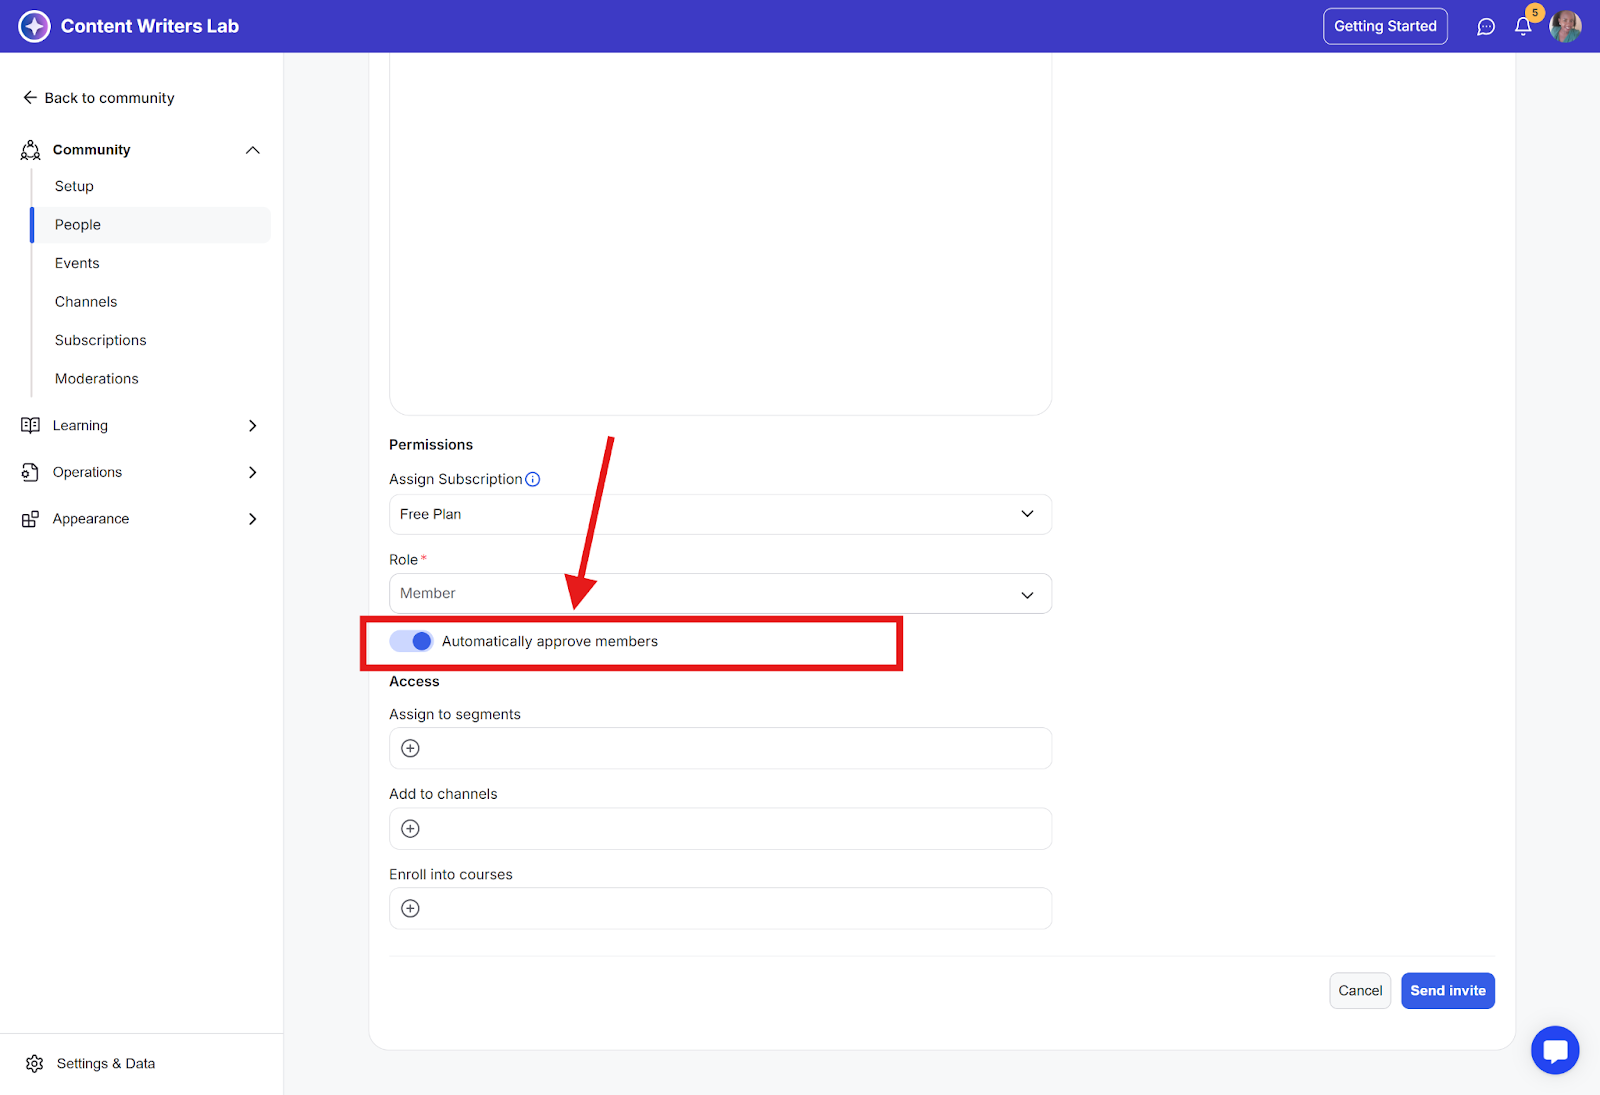
Task: Click the Content Writers Lab logo icon
Action: (x=34, y=26)
